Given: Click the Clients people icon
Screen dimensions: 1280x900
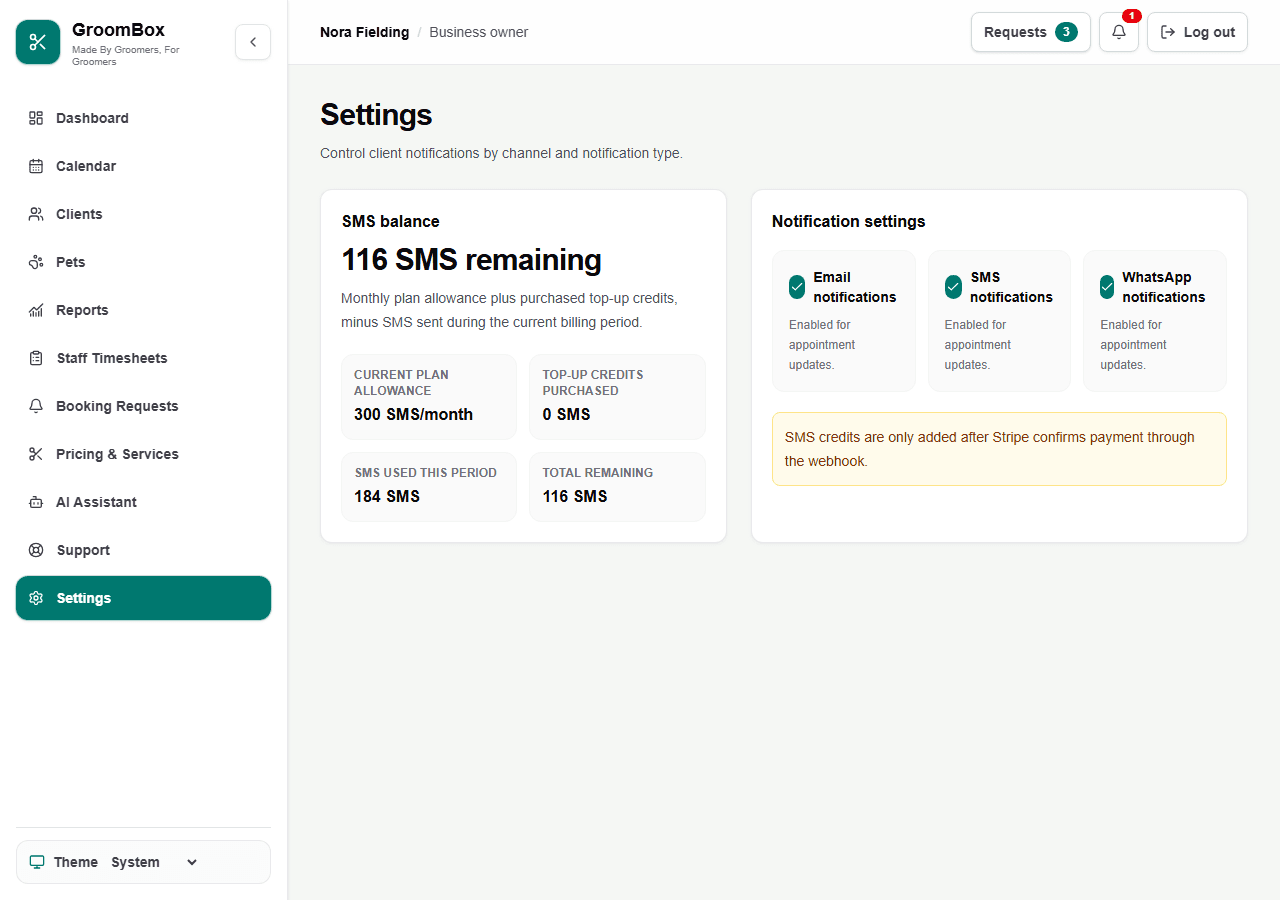Looking at the screenshot, I should pos(36,214).
